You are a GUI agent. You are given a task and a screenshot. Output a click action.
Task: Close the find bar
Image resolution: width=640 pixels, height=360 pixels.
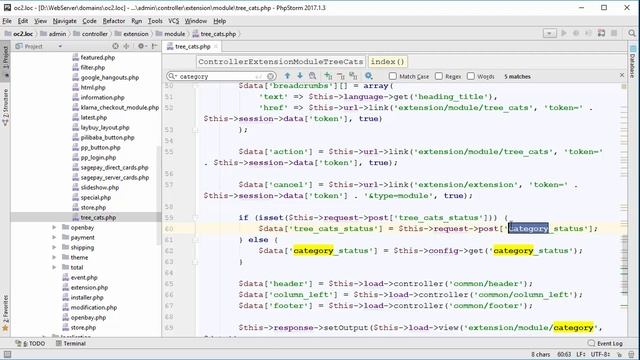tap(622, 75)
